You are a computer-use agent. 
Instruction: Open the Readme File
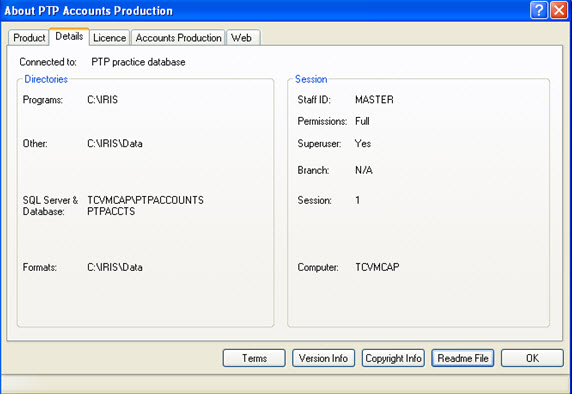[x=463, y=358]
